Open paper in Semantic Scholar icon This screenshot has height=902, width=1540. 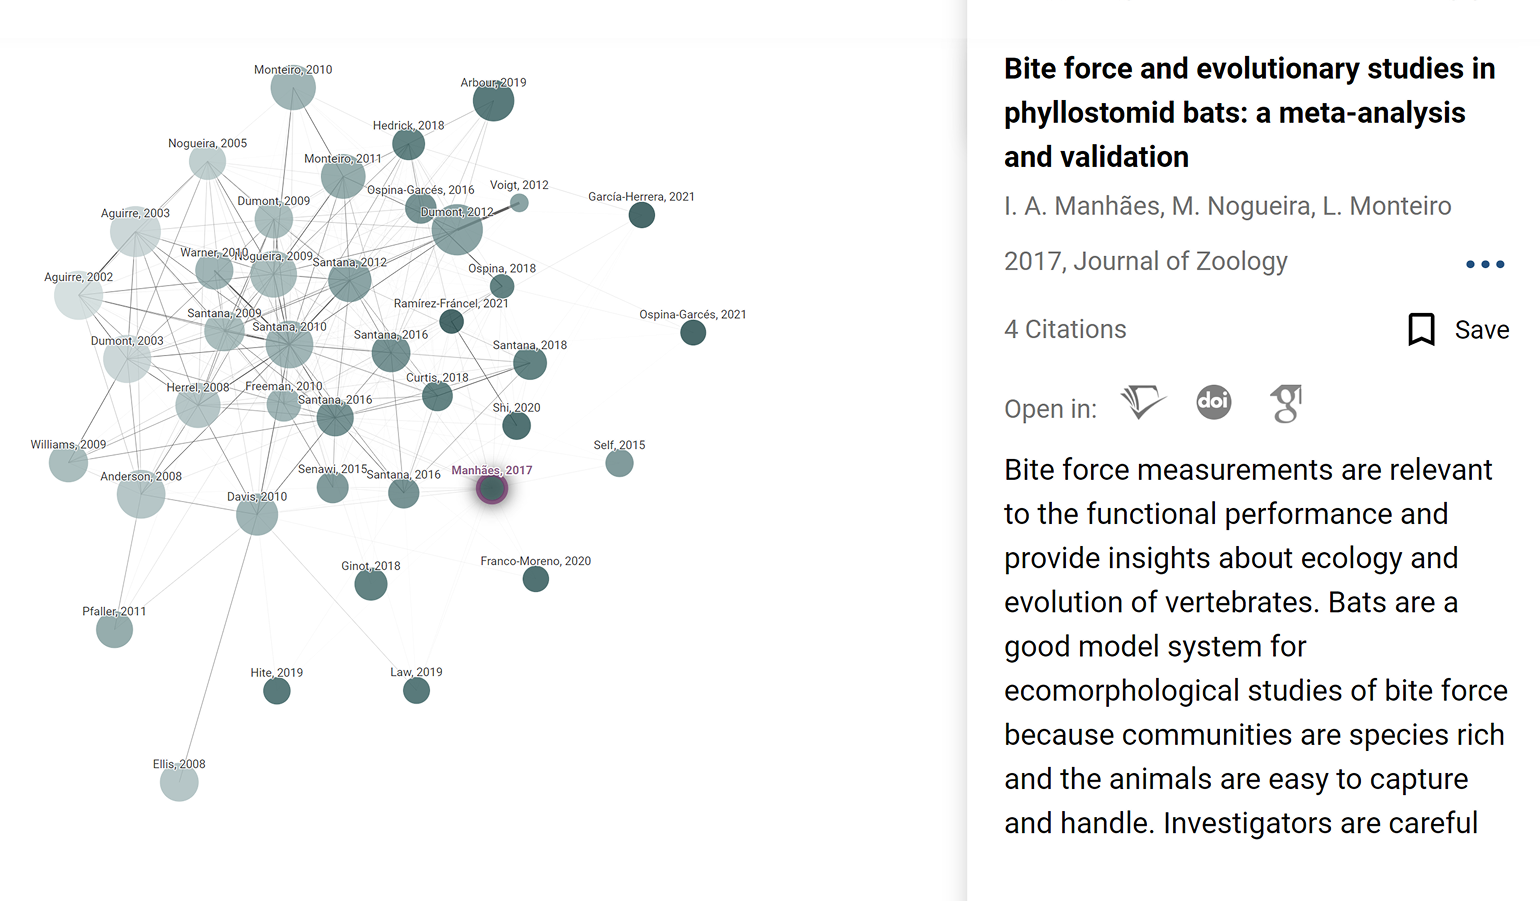coord(1143,403)
